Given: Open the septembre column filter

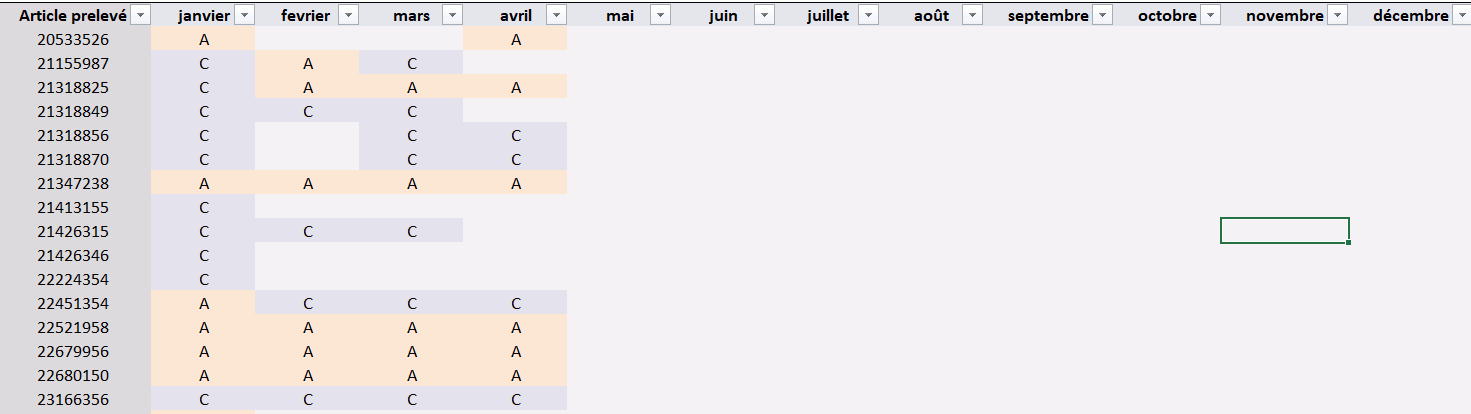Looking at the screenshot, I should click(1102, 15).
